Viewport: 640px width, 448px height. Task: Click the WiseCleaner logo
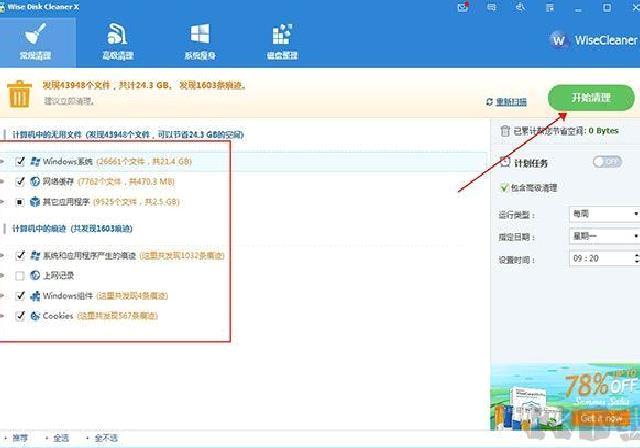593,40
